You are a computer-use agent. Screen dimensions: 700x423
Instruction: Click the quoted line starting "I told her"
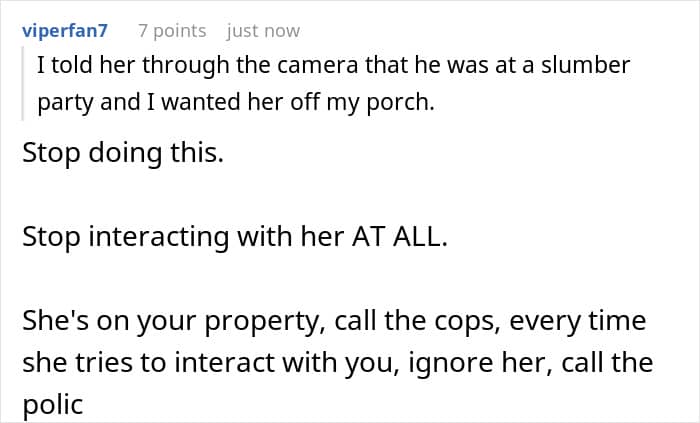[x=332, y=66]
